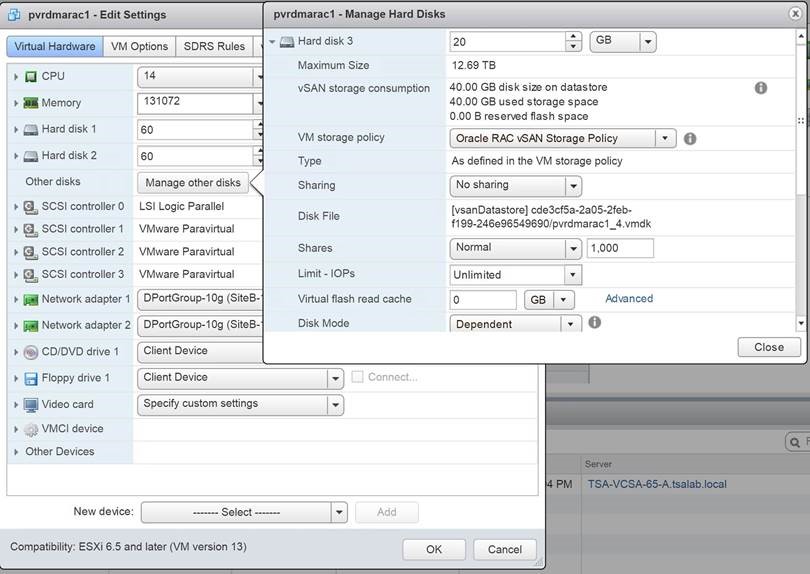This screenshot has width=810, height=574.
Task: Expand the SCSI controller 0 row
Action: click(x=16, y=207)
